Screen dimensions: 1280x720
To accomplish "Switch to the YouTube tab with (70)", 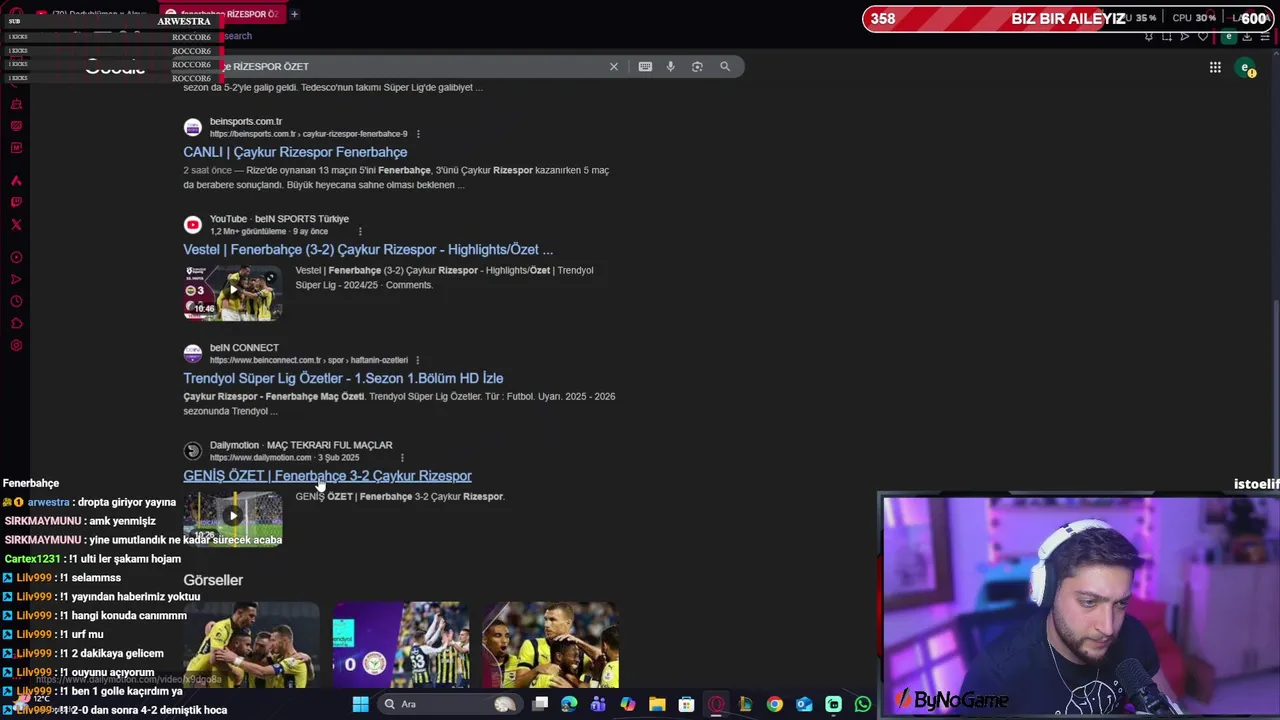I will click(x=90, y=14).
